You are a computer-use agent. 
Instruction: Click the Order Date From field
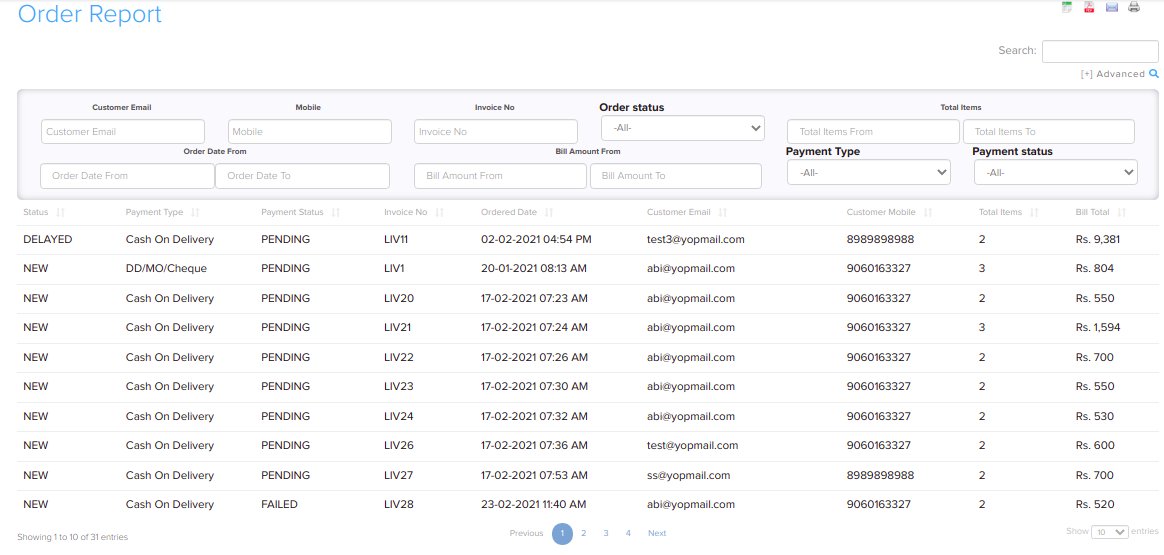click(127, 176)
